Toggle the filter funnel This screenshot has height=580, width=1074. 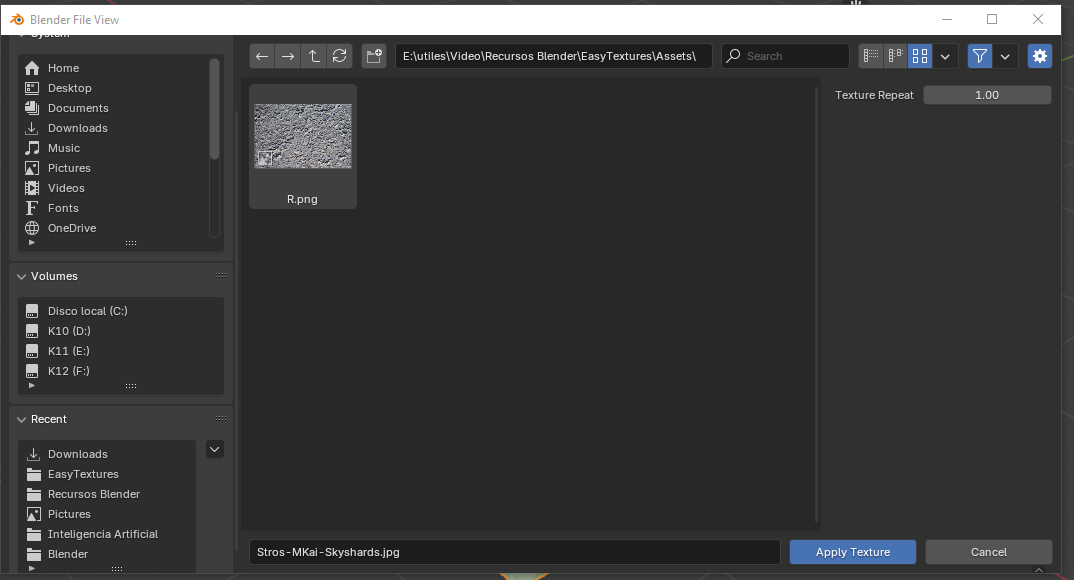pos(979,56)
